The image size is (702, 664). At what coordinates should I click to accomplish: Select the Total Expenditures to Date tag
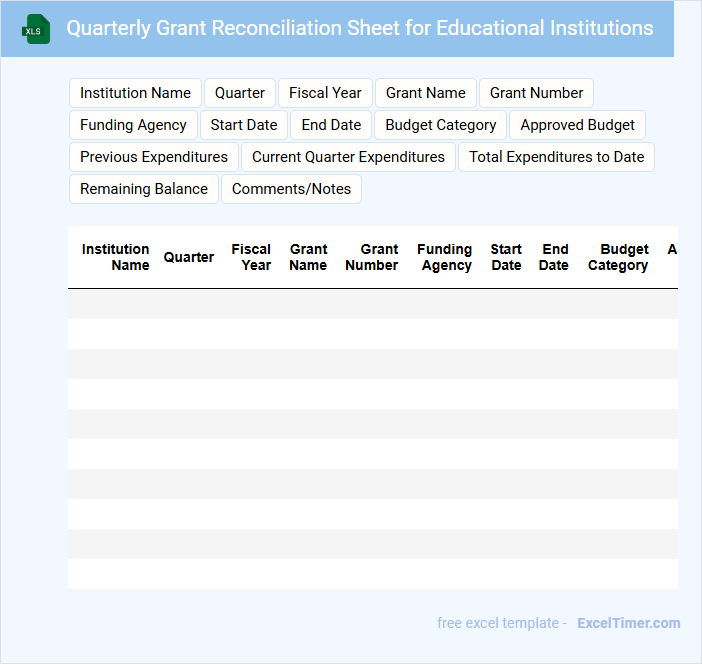pos(556,157)
